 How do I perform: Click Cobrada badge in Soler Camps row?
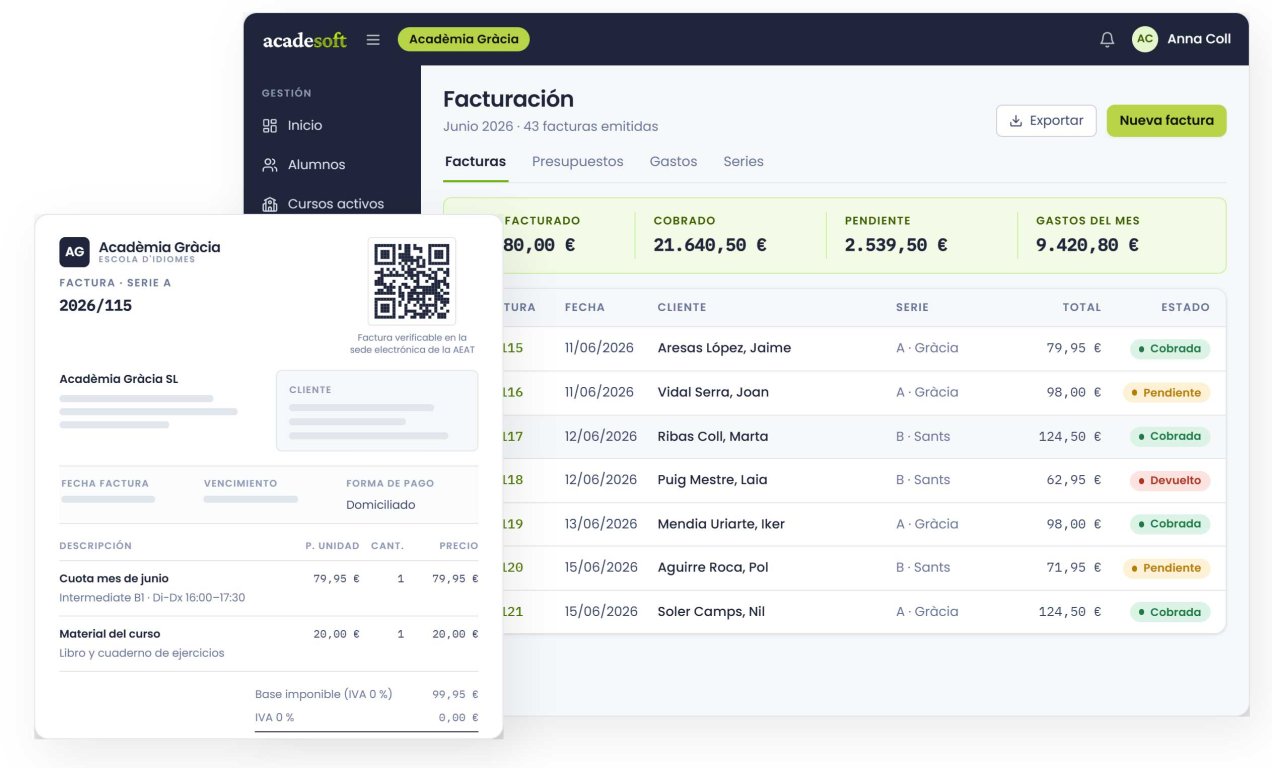point(1170,612)
